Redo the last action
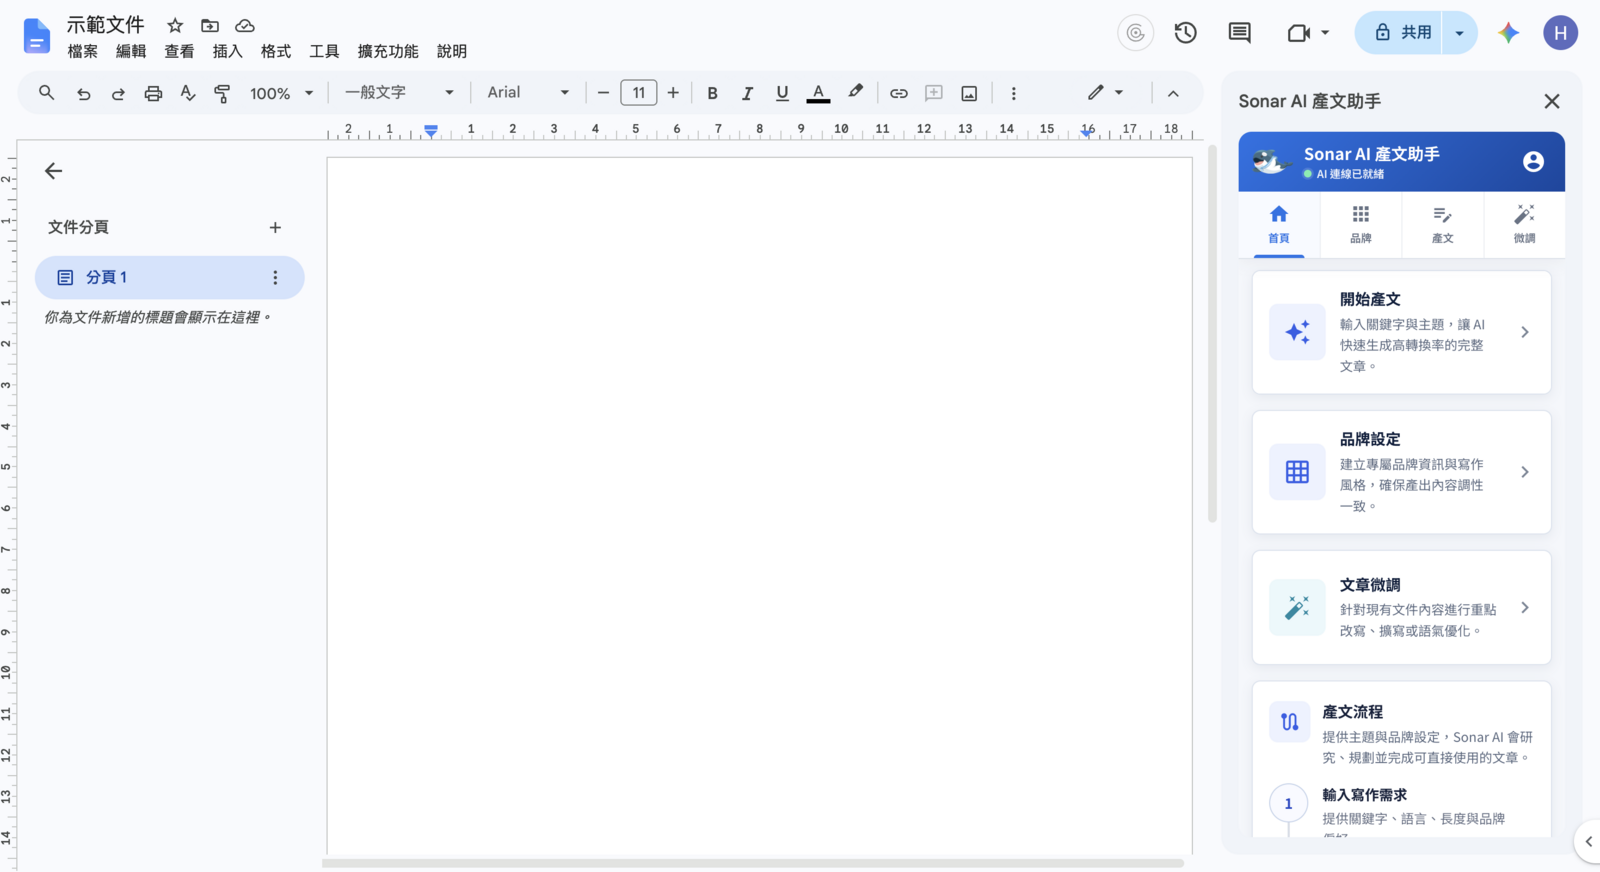This screenshot has width=1600, height=872. click(118, 93)
